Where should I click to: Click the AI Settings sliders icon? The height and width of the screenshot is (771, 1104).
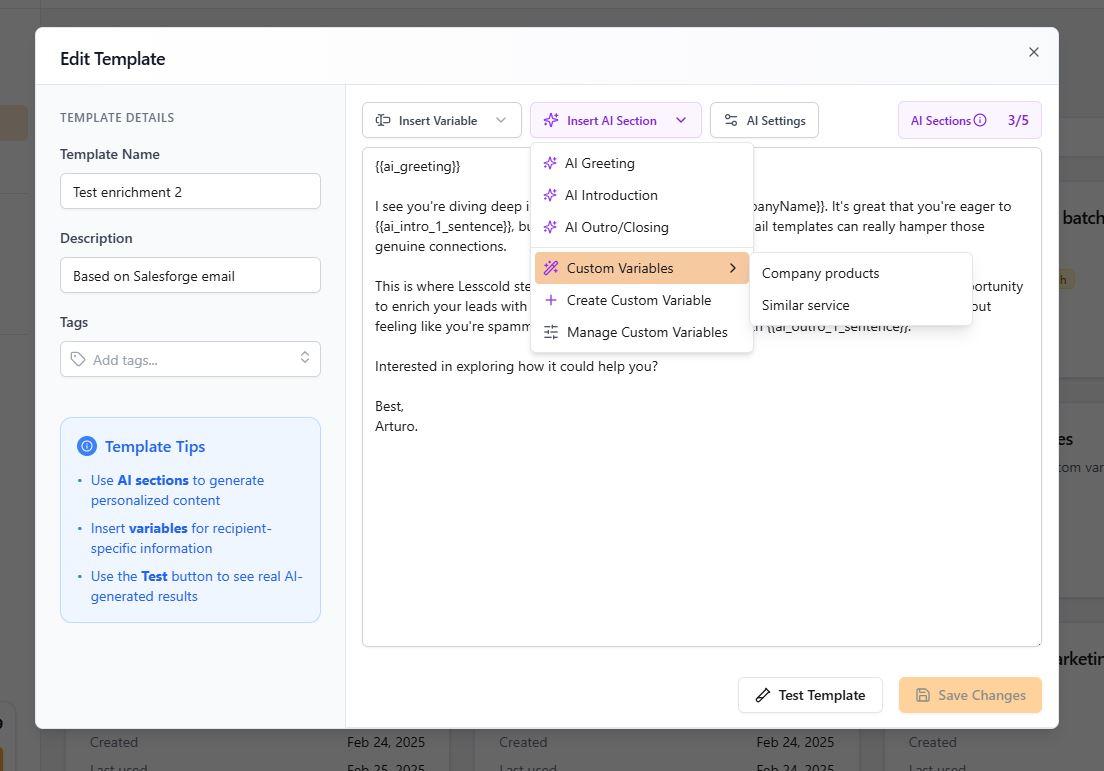point(731,120)
